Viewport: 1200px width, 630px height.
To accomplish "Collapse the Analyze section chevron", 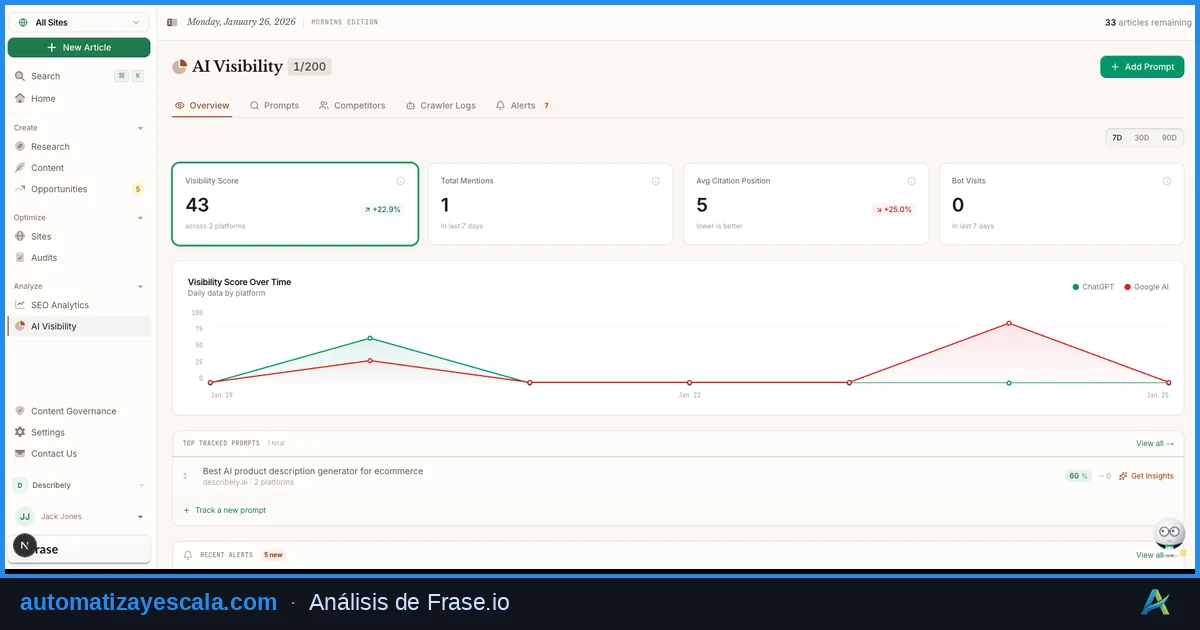I will (140, 287).
